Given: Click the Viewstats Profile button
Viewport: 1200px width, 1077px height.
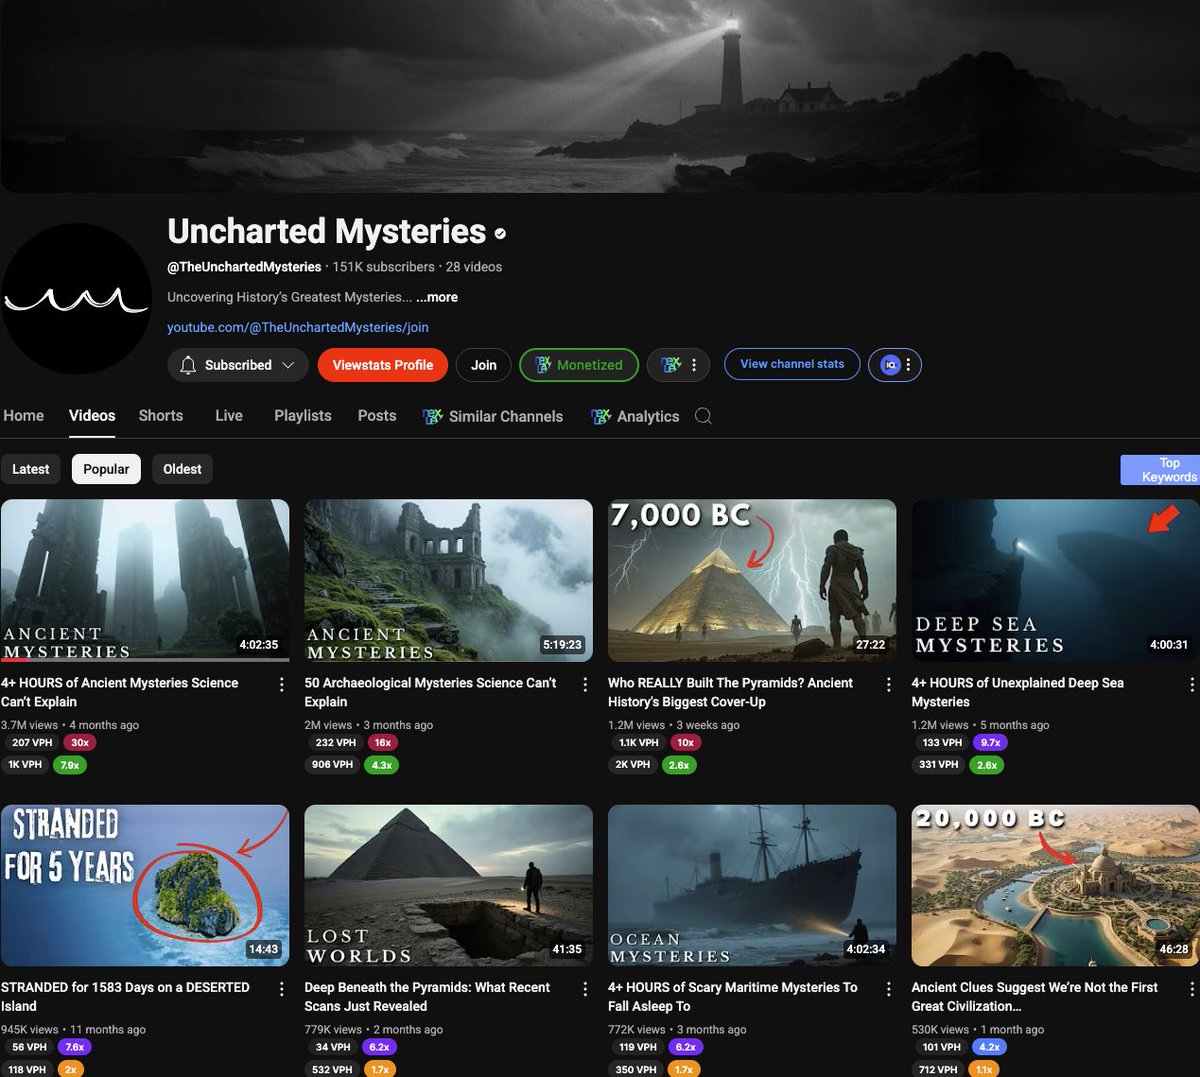Looking at the screenshot, I should click(382, 364).
